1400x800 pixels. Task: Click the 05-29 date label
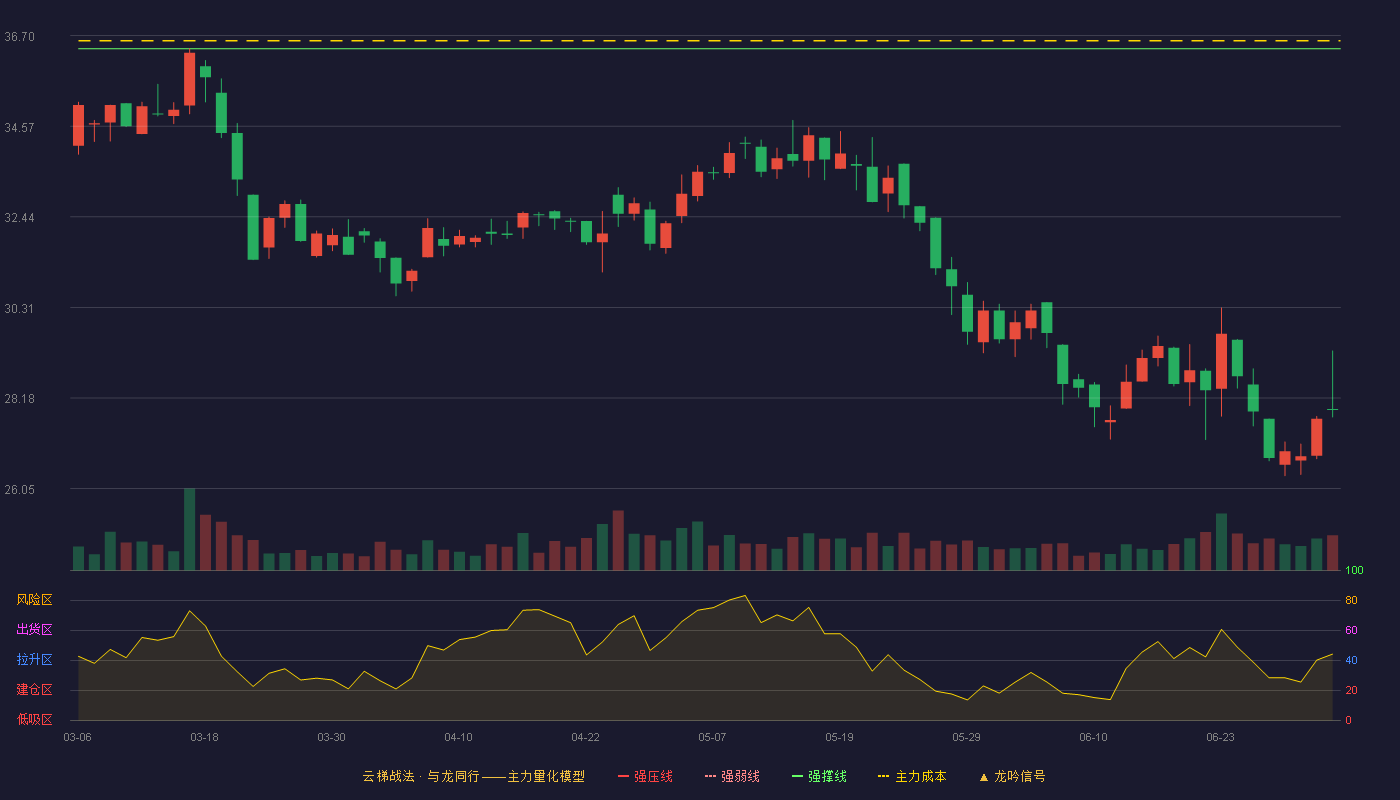(x=966, y=737)
